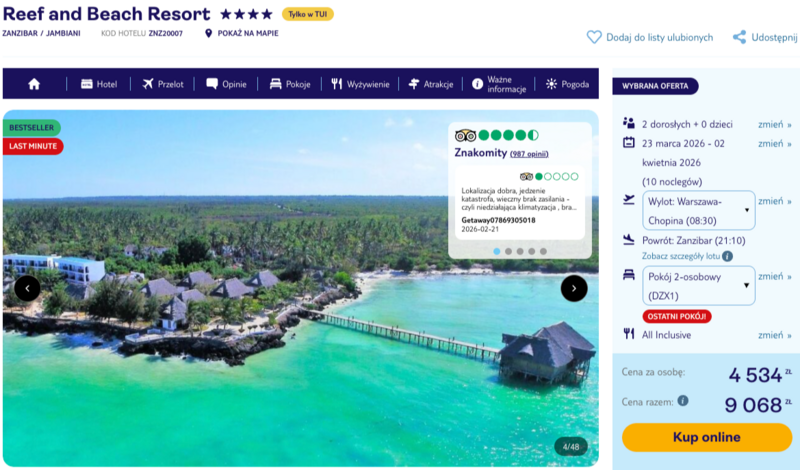Click the Kup online button
This screenshot has width=800, height=470.
pyautogui.click(x=706, y=437)
